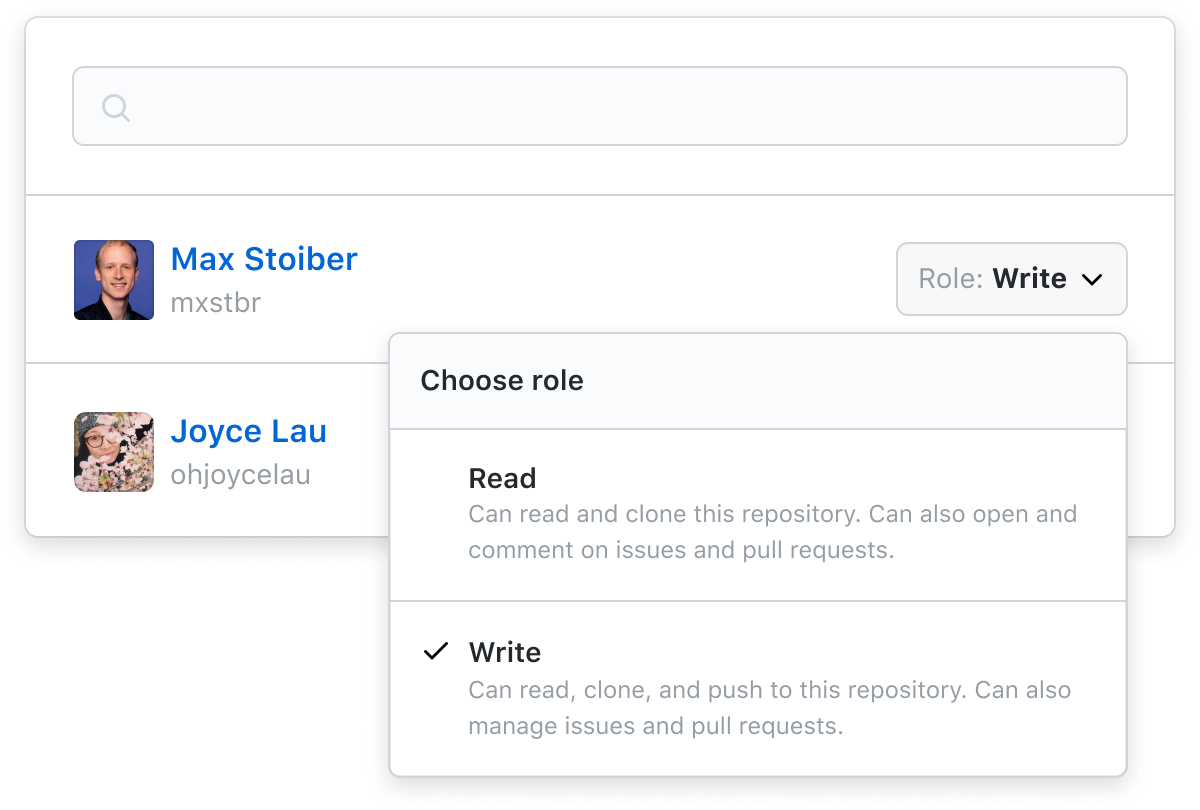
Task: Click Max Stoiber's profile avatar
Action: (x=113, y=279)
